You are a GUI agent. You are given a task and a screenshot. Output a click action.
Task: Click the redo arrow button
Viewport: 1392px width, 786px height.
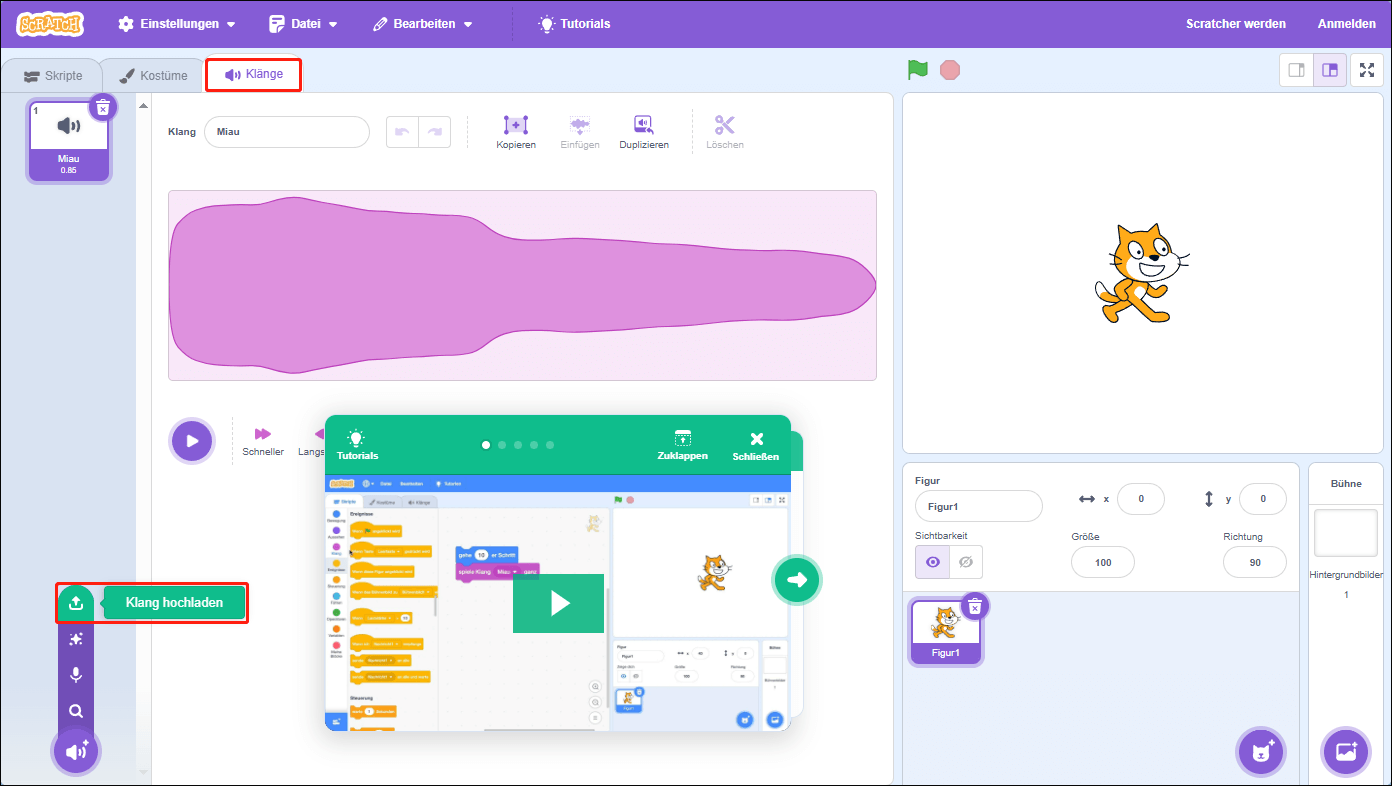click(x=434, y=132)
